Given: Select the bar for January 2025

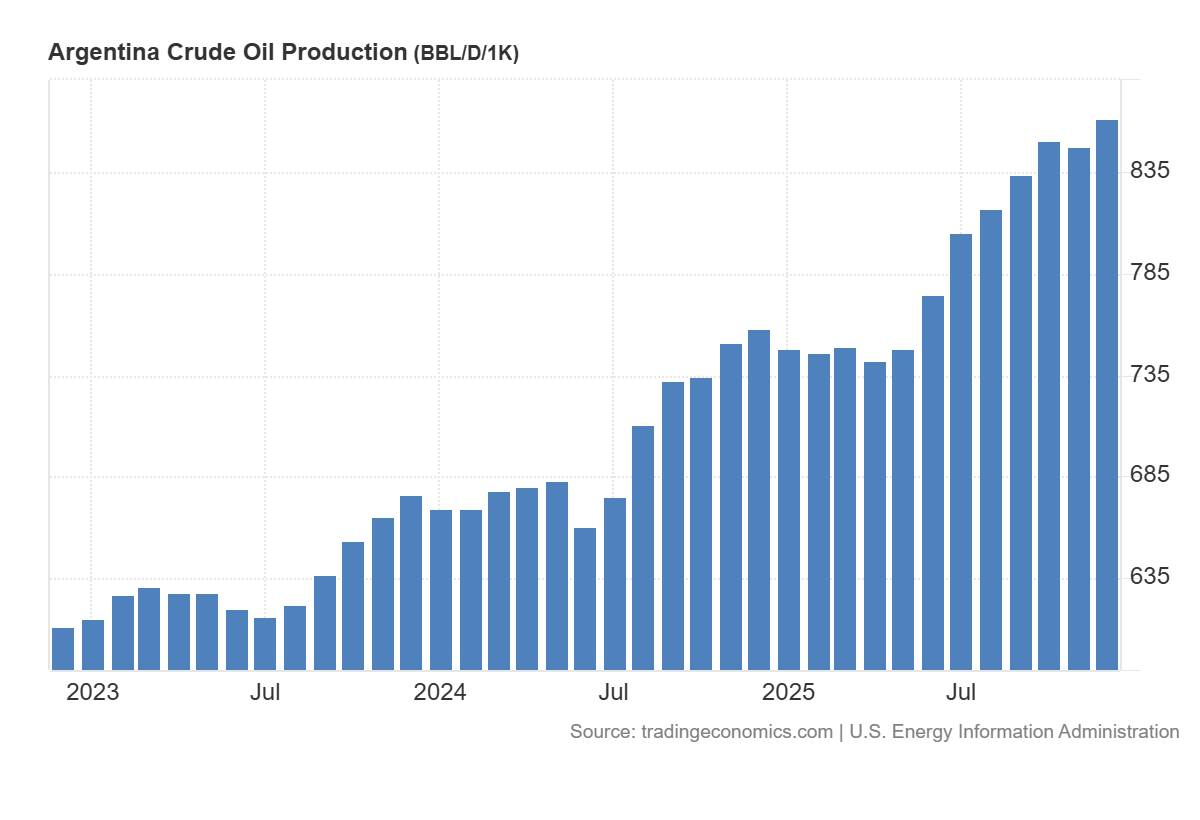Looking at the screenshot, I should click(x=789, y=509).
